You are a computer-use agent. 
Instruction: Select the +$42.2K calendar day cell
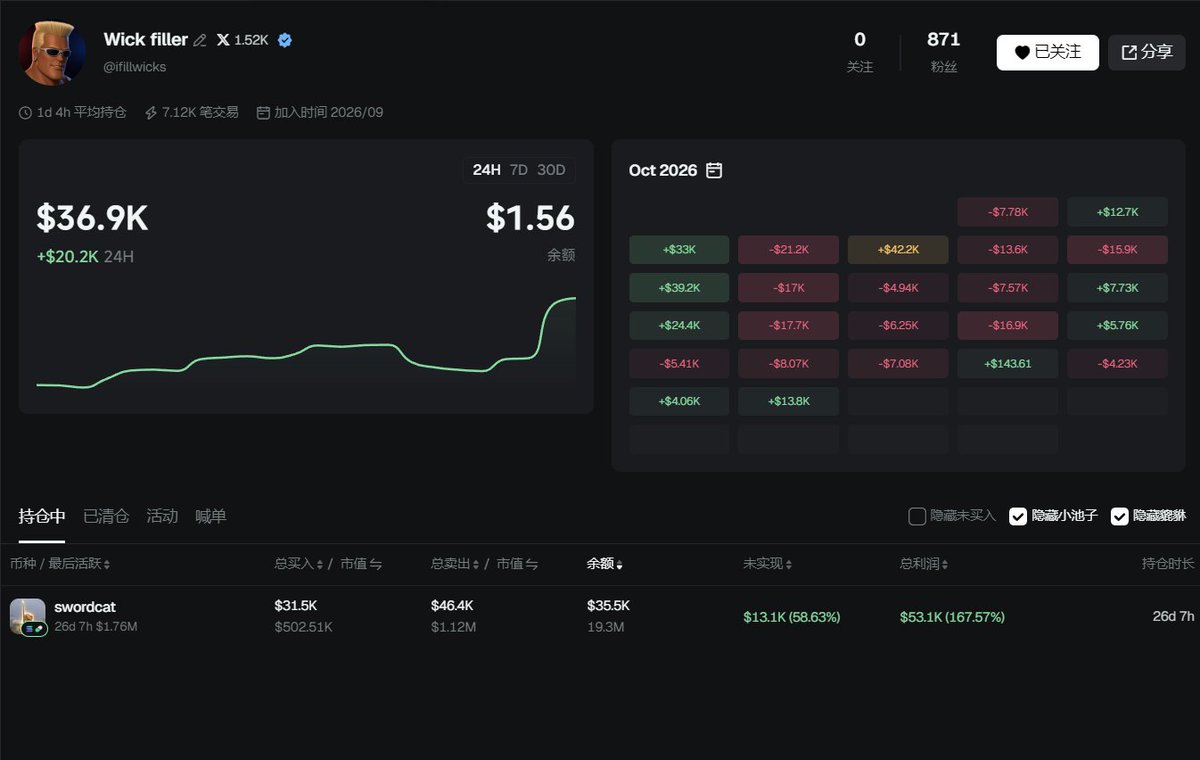(898, 250)
